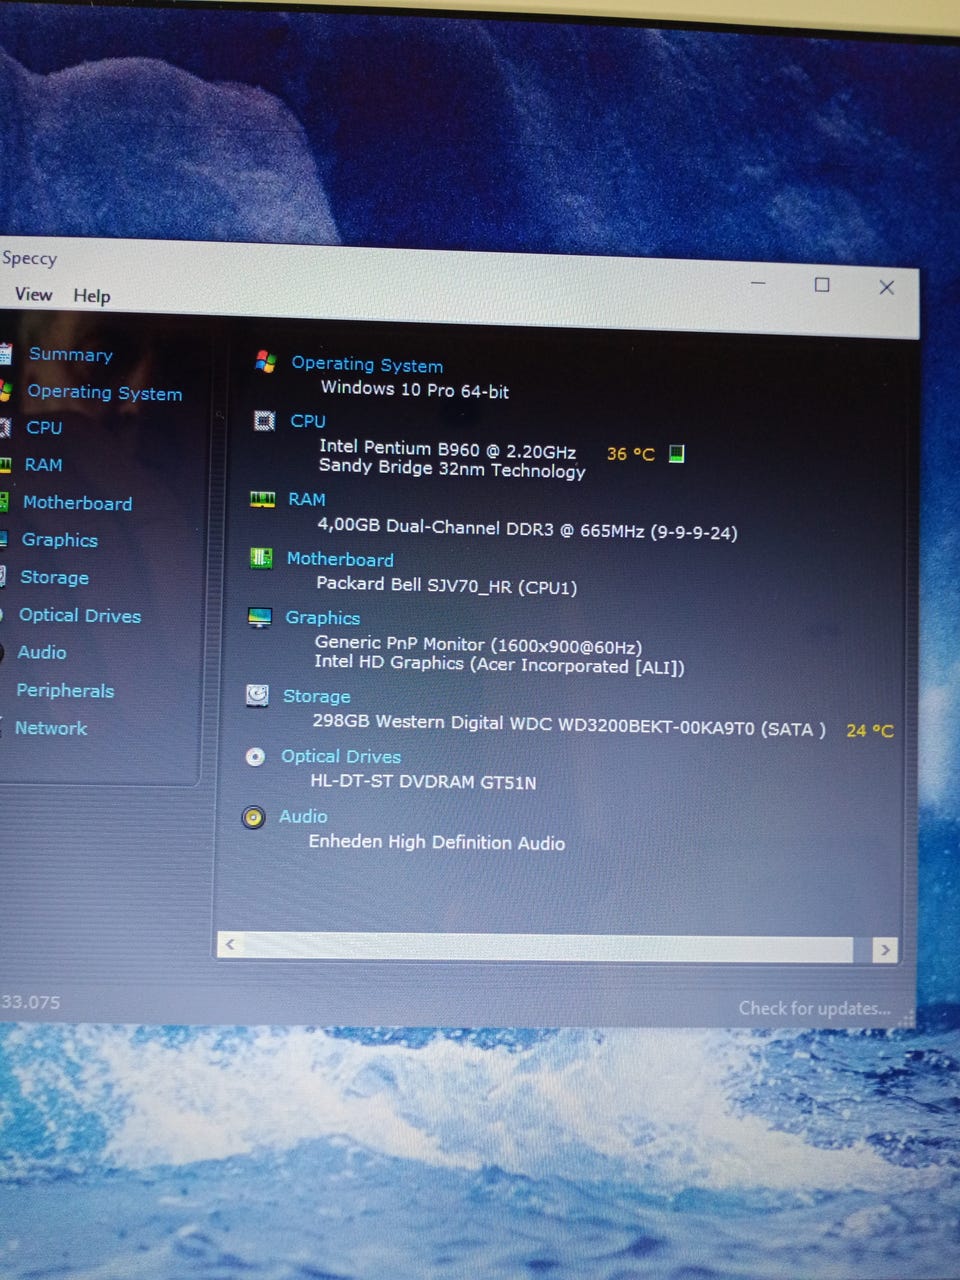Select Motherboard in the sidebar

click(x=78, y=503)
